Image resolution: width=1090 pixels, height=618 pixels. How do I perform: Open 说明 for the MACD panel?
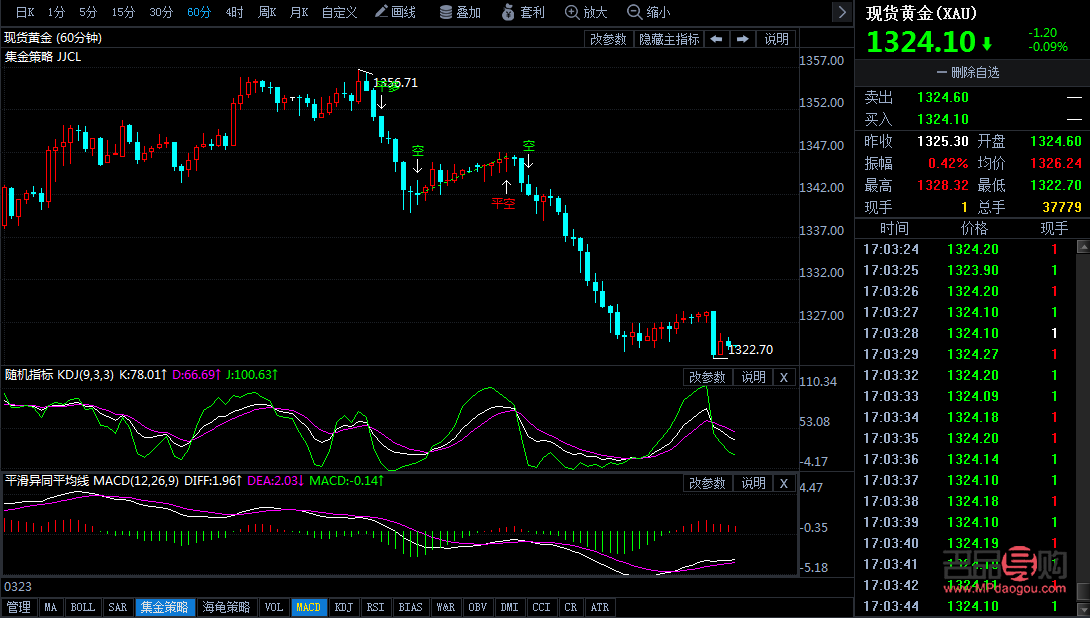point(753,483)
